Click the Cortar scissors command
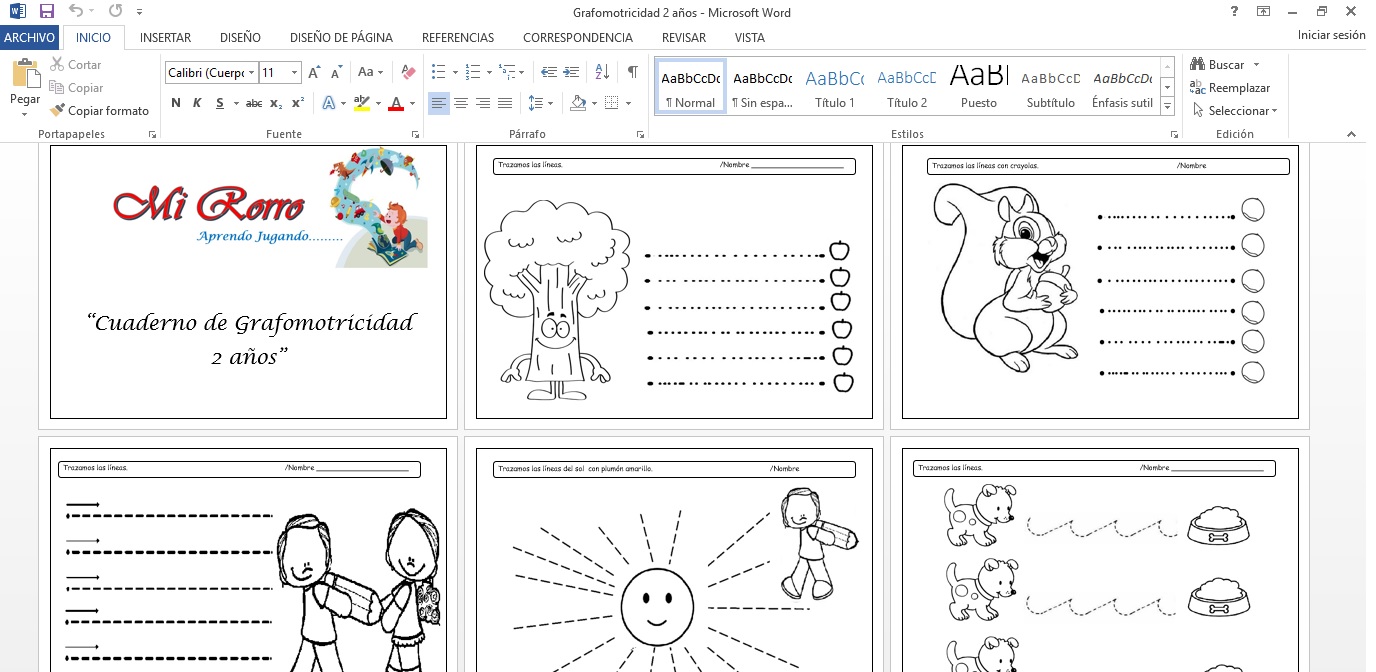Viewport: 1376px width, 672px height. click(x=76, y=64)
